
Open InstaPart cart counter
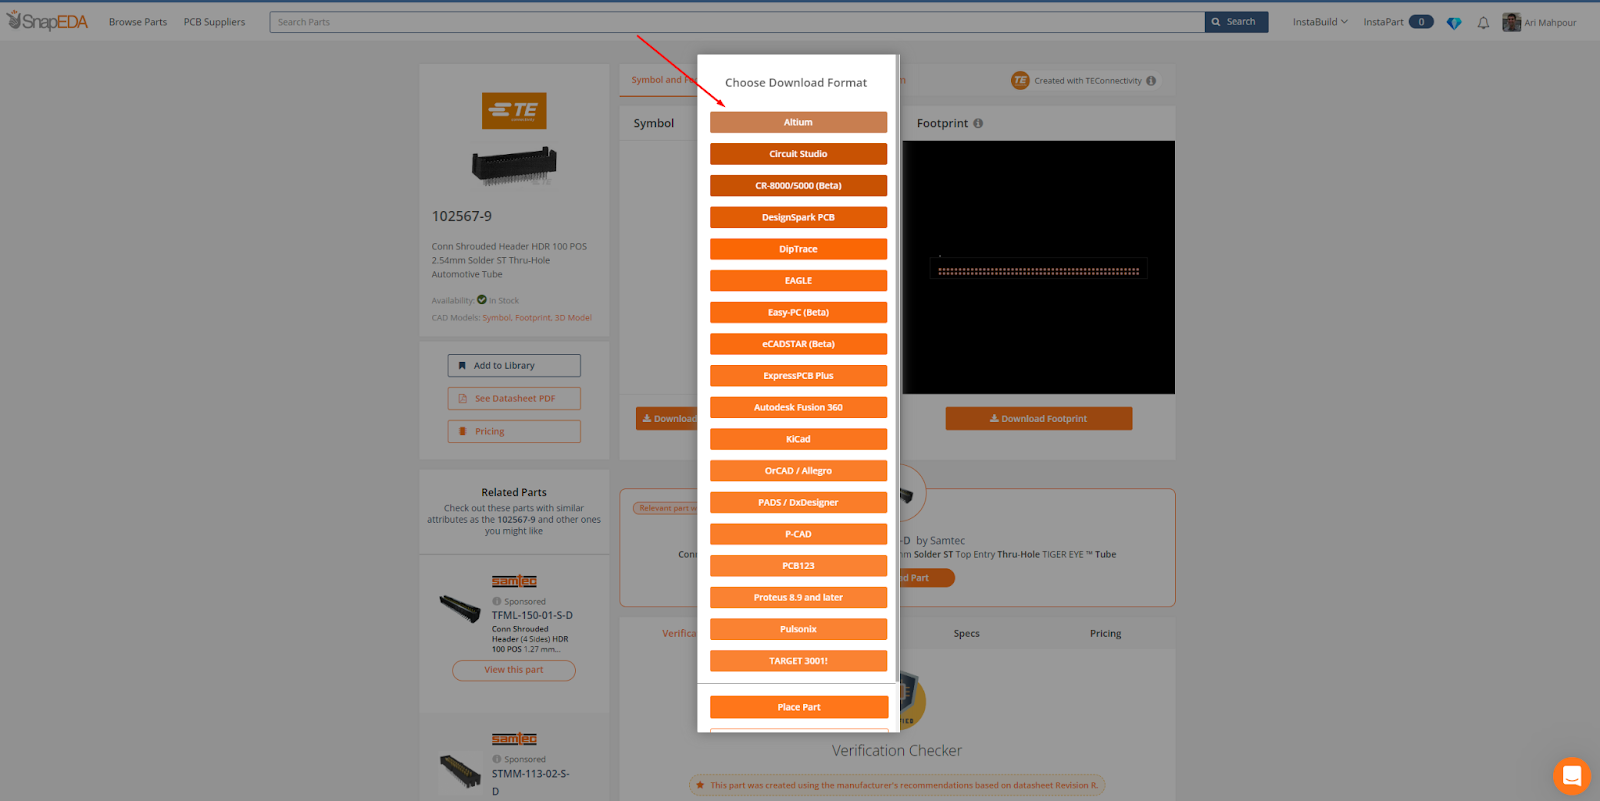(x=1421, y=22)
